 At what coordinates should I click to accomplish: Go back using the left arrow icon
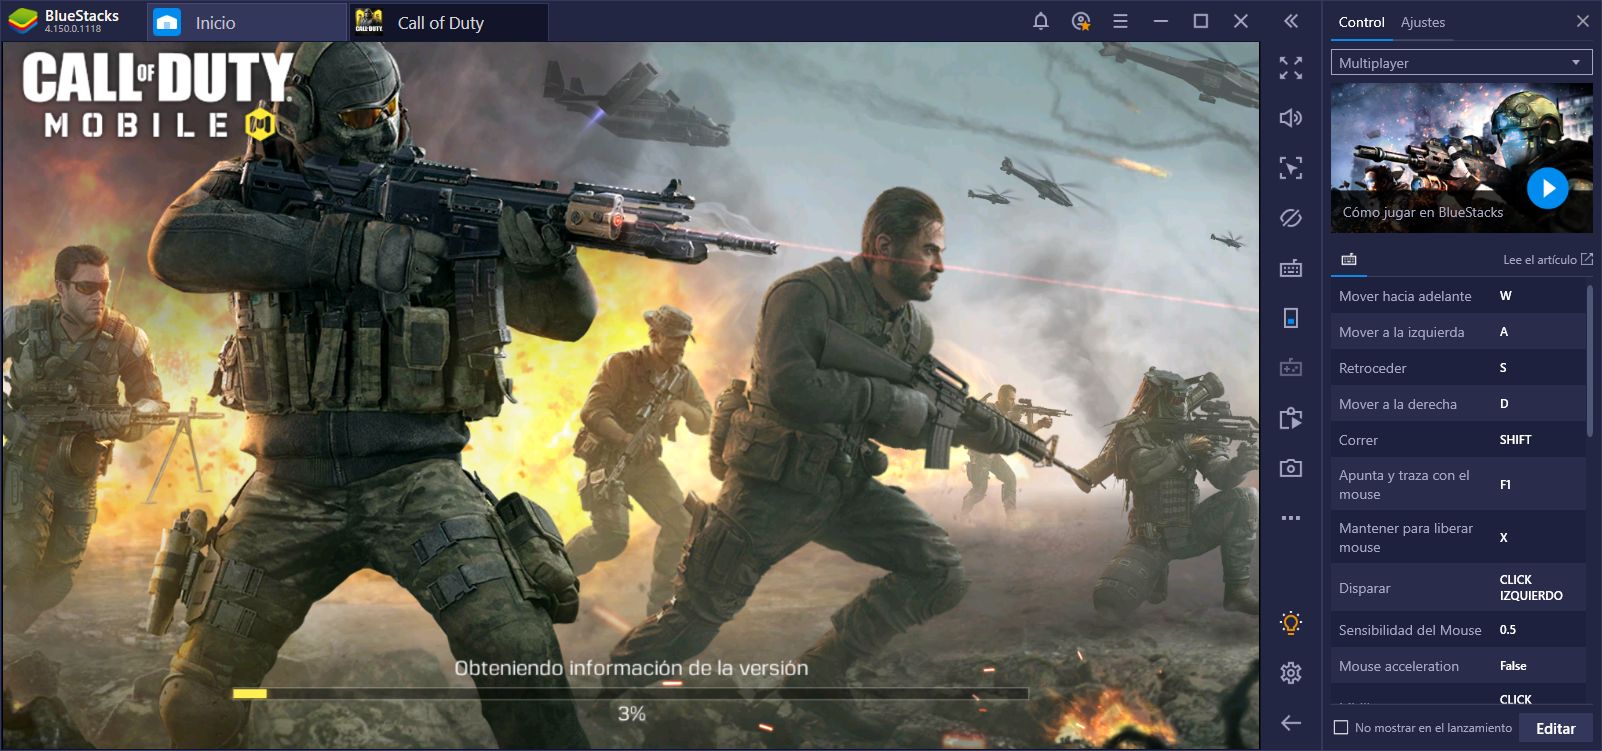1291,723
